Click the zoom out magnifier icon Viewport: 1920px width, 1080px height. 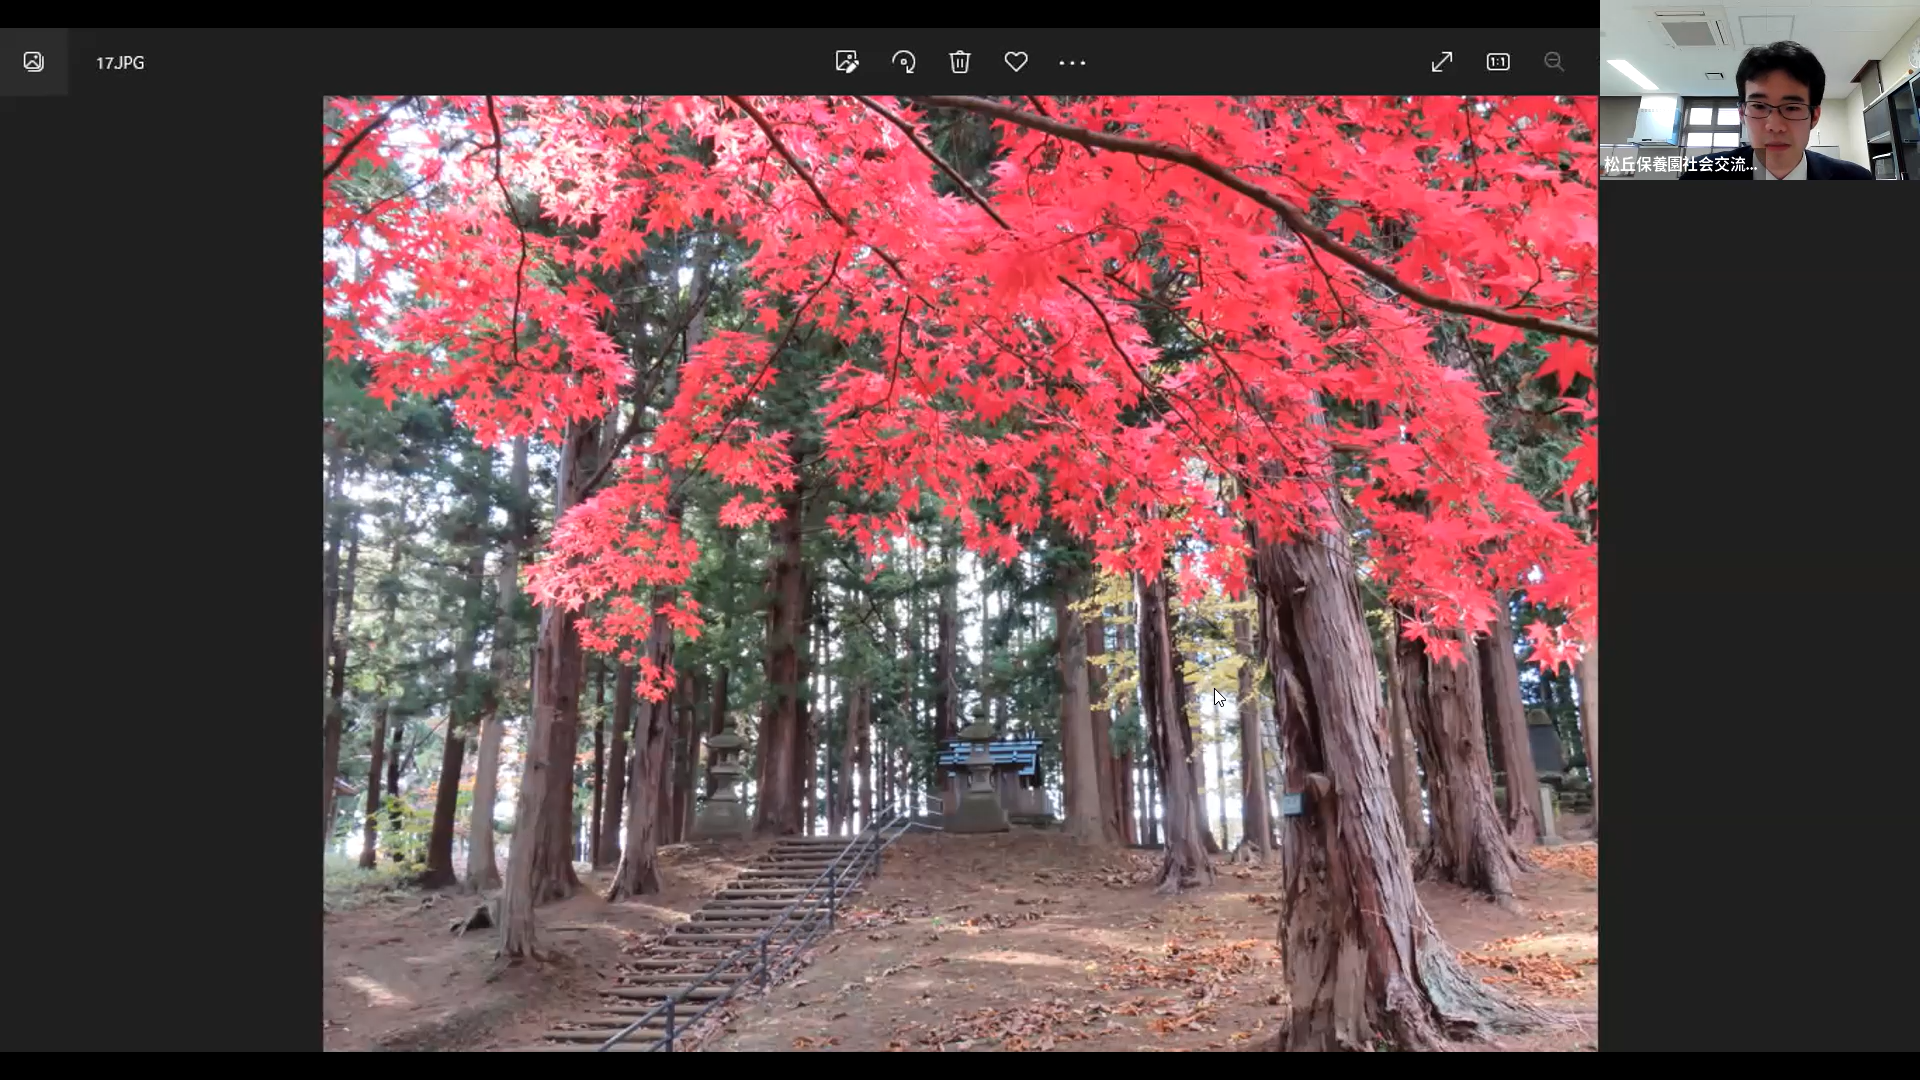(1553, 62)
